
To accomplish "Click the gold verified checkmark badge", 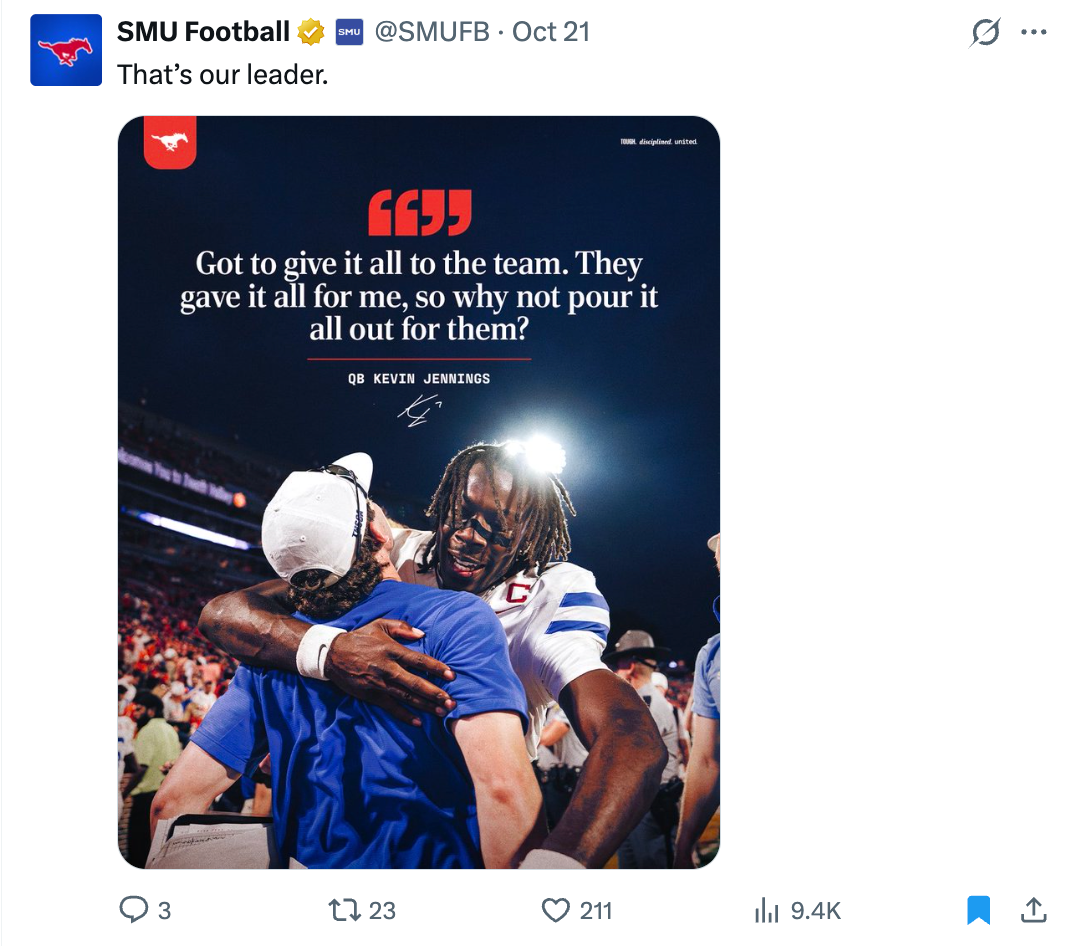I will pyautogui.click(x=311, y=33).
